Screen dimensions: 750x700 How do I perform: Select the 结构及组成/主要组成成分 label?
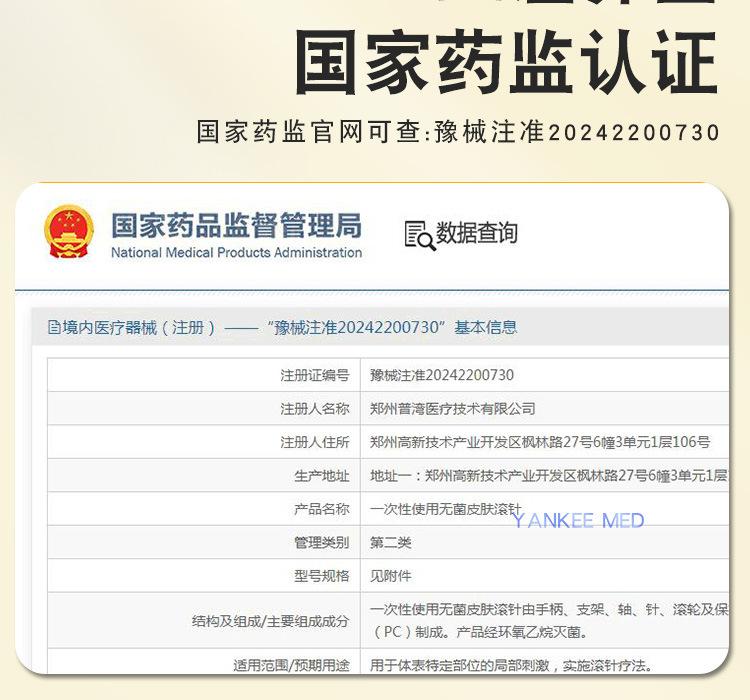271,621
